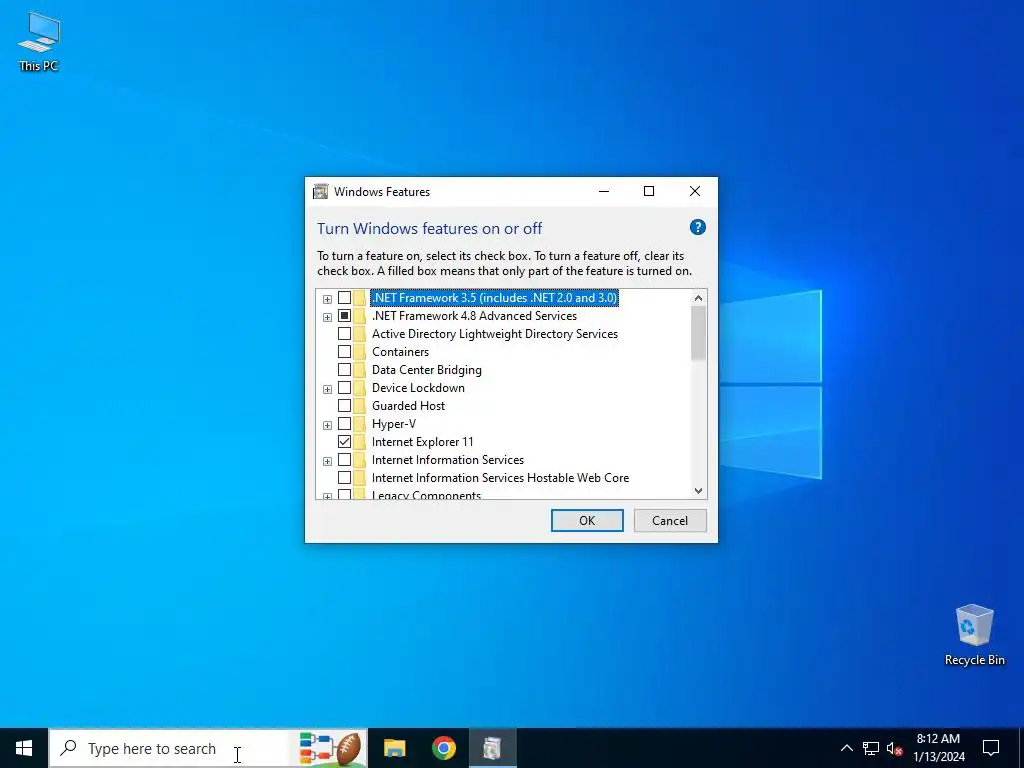The height and width of the screenshot is (768, 1024).
Task: Select the Internet Explorer 11 label
Action: (423, 442)
